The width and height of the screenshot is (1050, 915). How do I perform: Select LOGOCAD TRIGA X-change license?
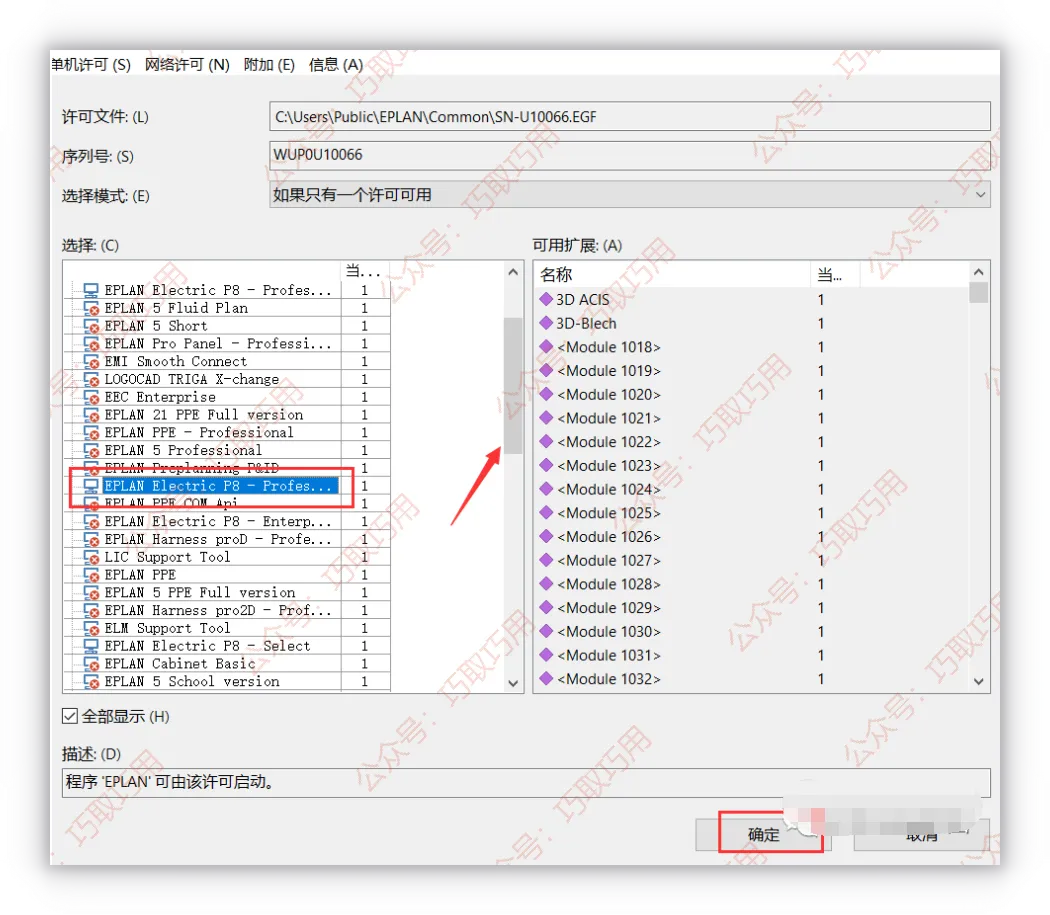click(192, 379)
